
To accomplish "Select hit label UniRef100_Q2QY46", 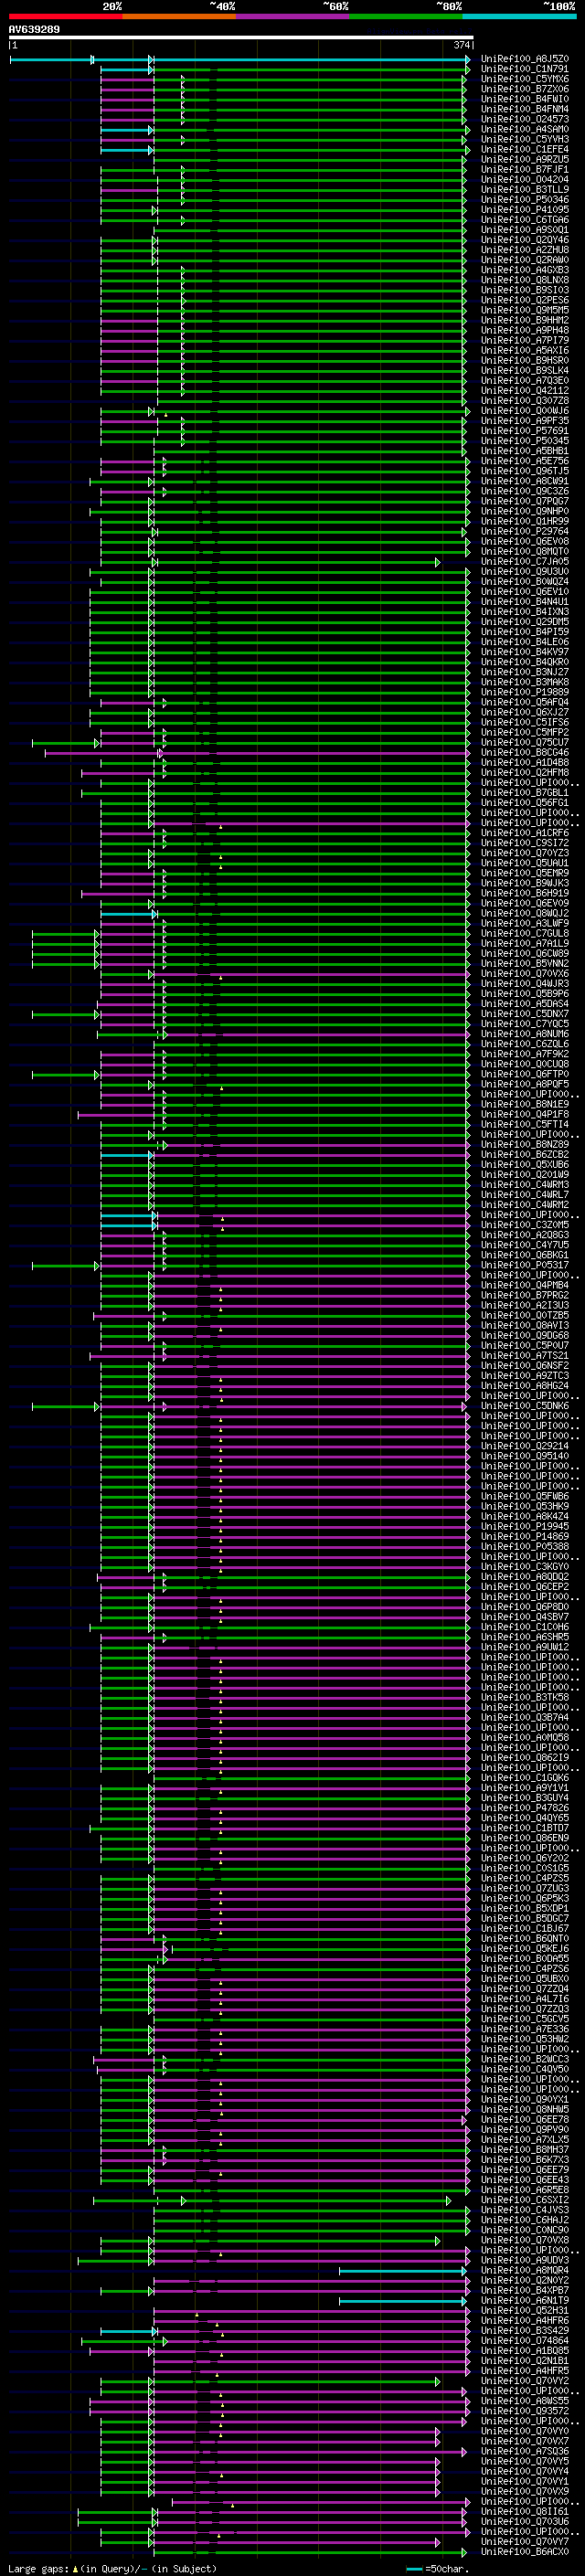I will click(525, 240).
